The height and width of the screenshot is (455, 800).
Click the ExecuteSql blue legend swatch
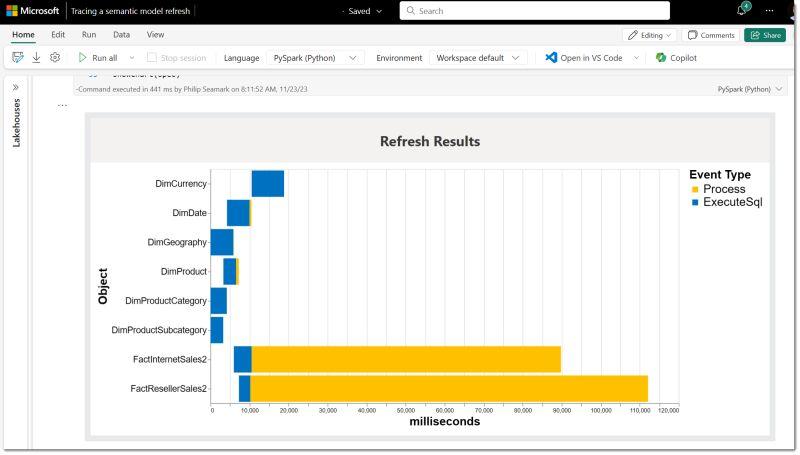pyautogui.click(x=697, y=204)
